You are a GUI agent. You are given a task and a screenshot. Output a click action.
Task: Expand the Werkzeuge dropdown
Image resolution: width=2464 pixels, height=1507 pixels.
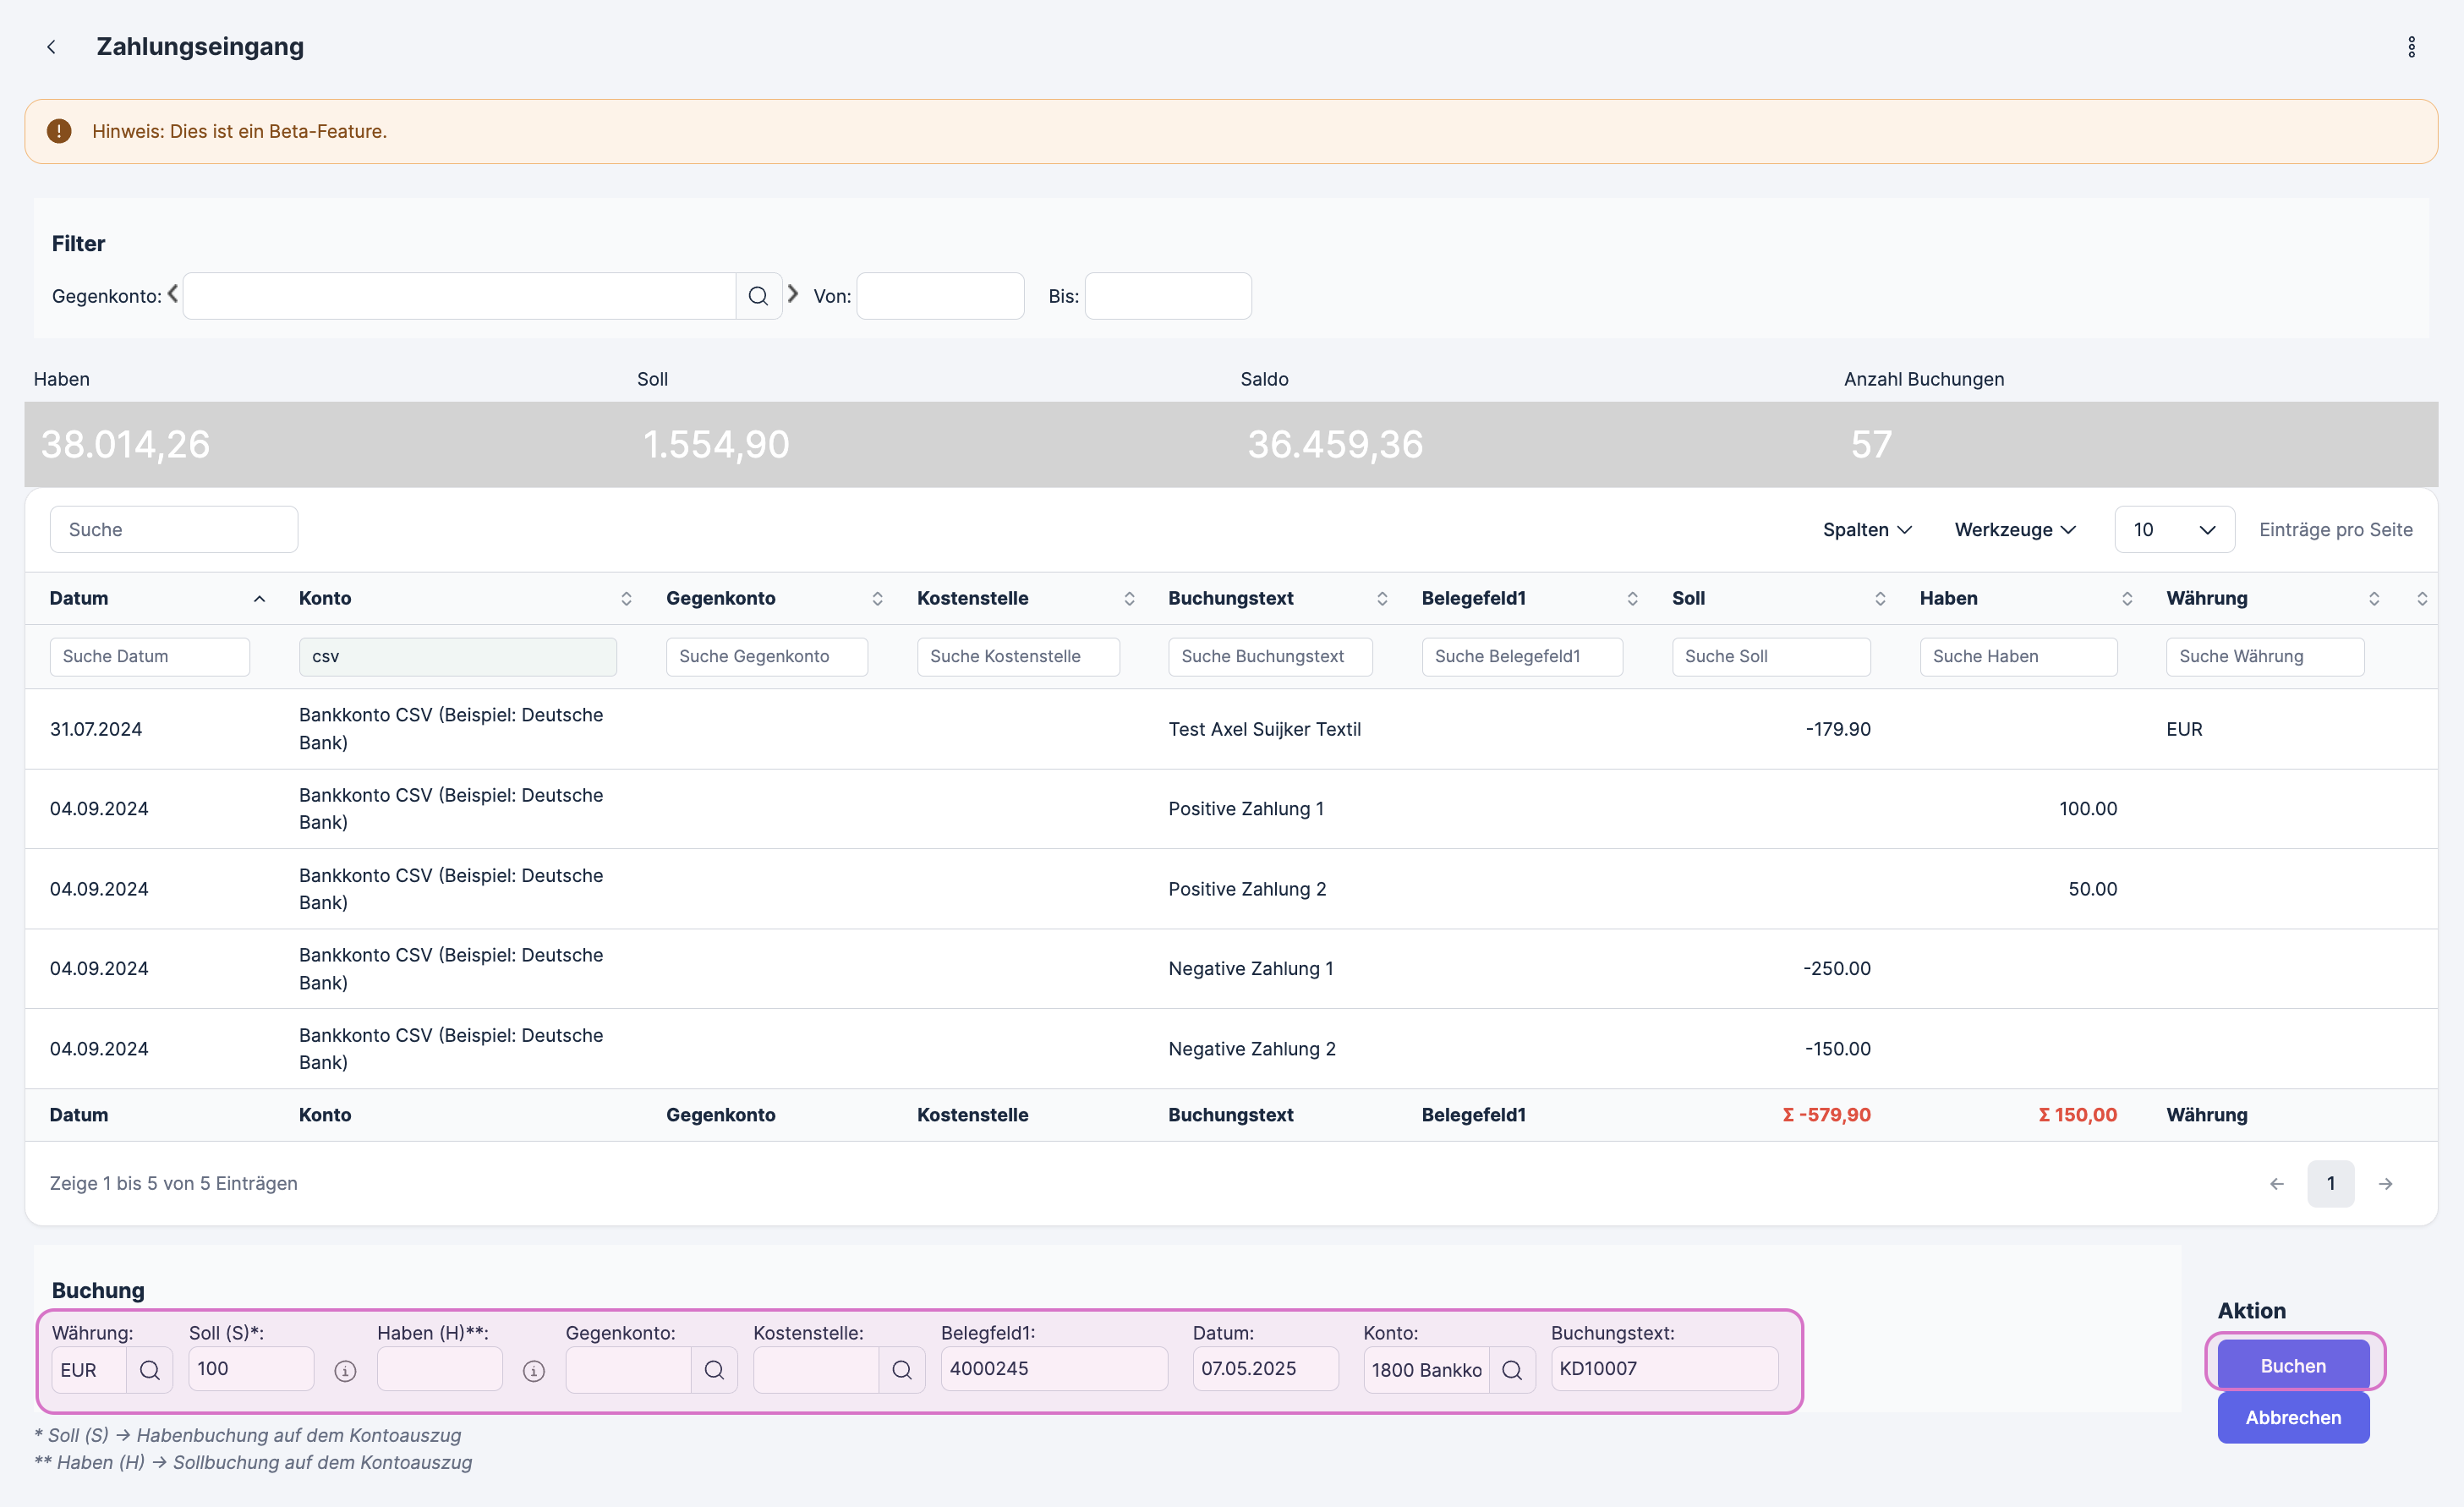click(2014, 529)
